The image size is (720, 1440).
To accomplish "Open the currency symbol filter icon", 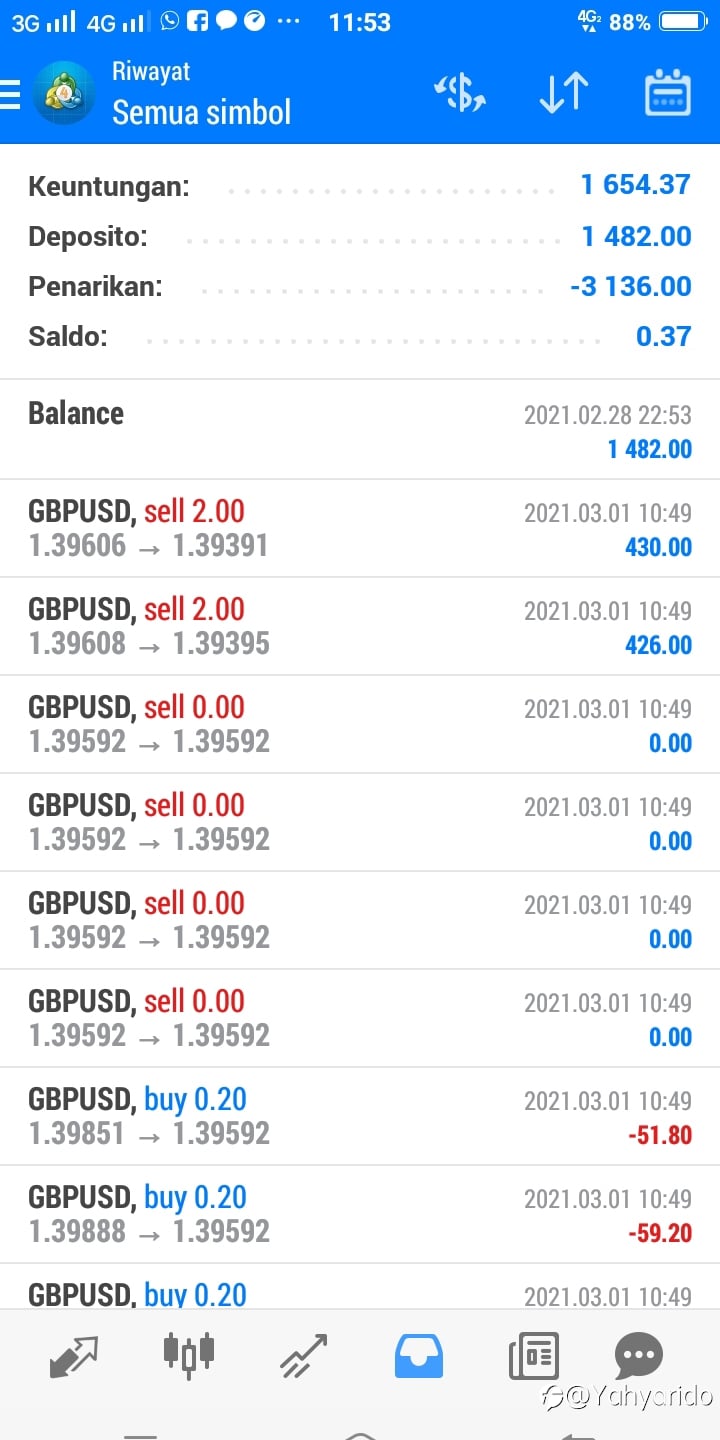I will [x=460, y=94].
